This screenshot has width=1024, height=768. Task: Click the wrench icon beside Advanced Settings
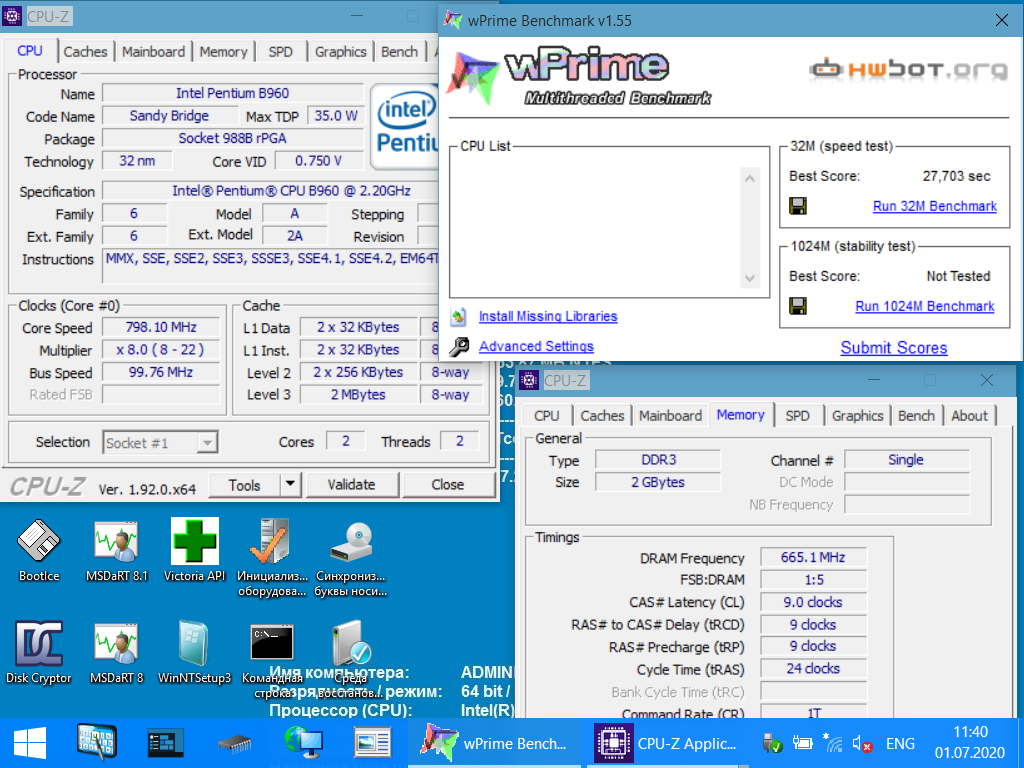(x=459, y=347)
